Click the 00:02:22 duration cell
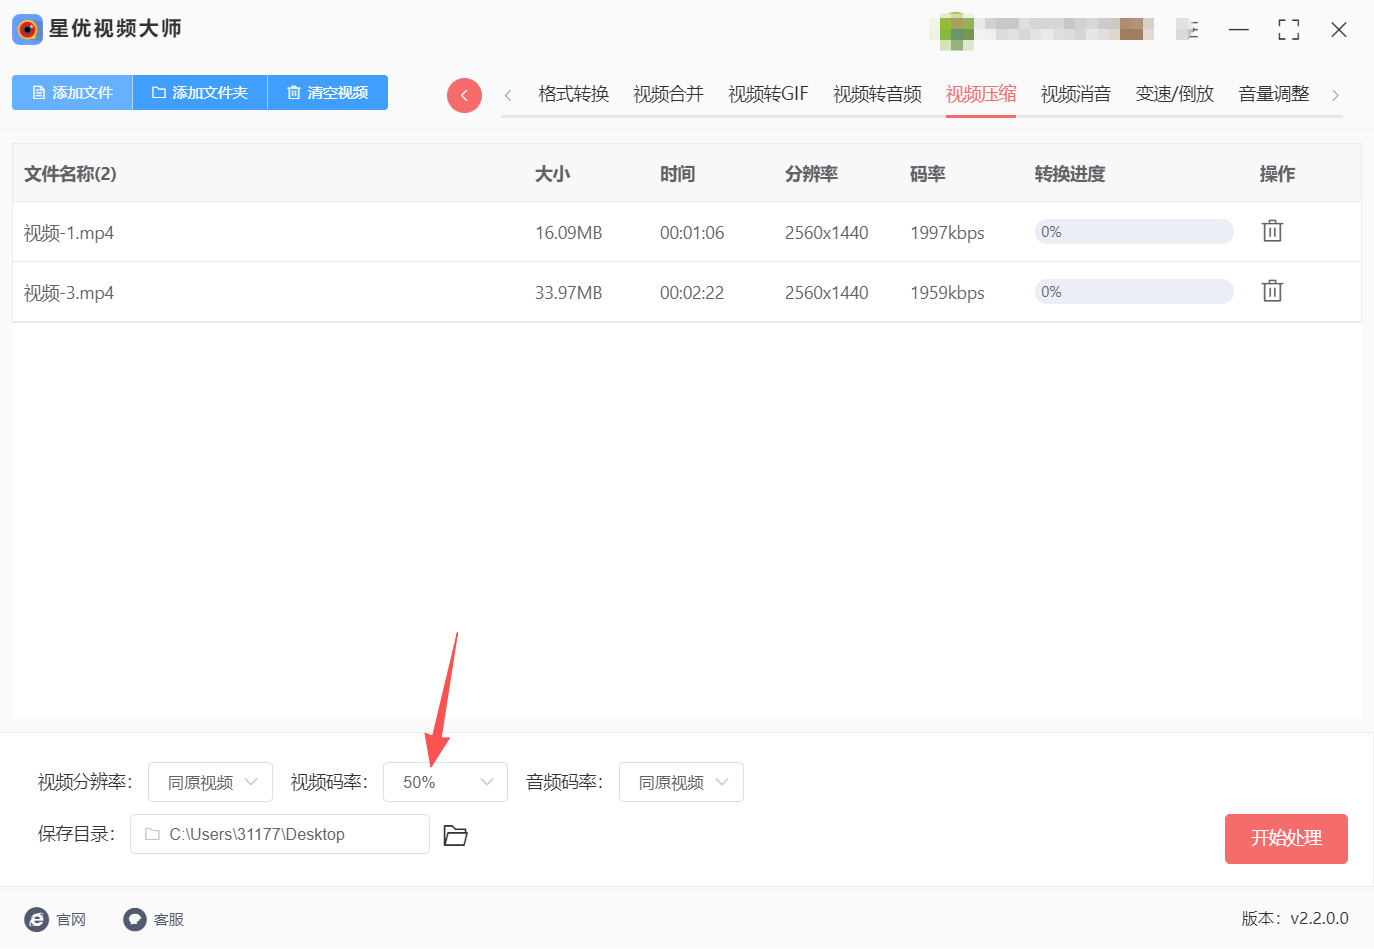 point(692,293)
